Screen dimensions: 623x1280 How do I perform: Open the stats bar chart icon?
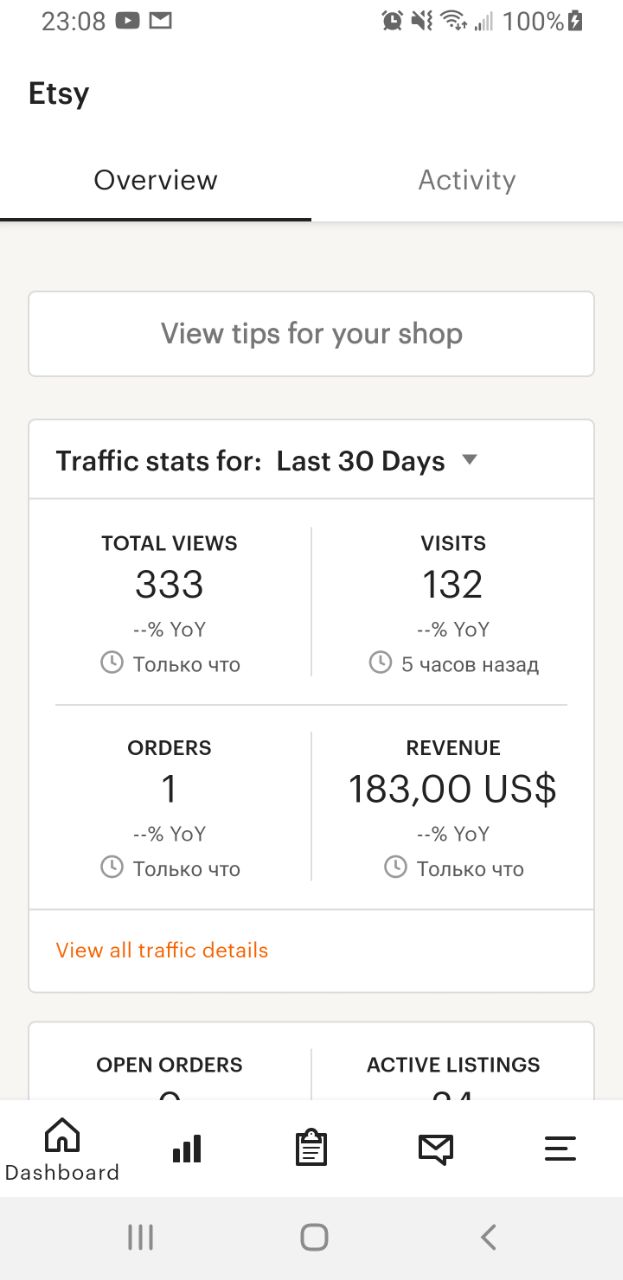pyautogui.click(x=187, y=1149)
